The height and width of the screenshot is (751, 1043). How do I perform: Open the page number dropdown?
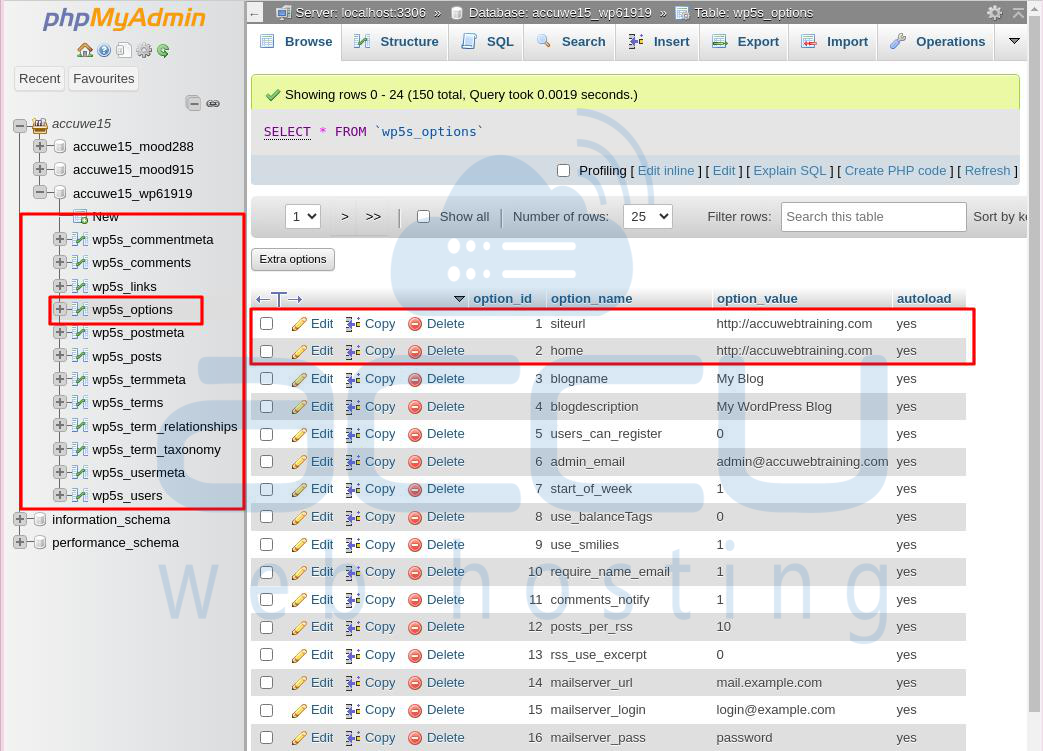pos(303,216)
